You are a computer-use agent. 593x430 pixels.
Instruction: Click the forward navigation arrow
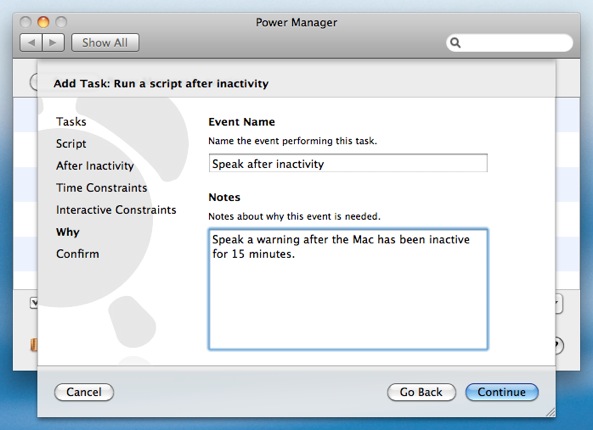click(53, 42)
